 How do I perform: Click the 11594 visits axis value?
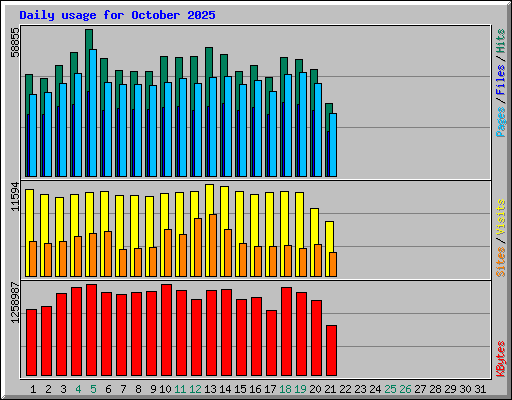pos(15,197)
